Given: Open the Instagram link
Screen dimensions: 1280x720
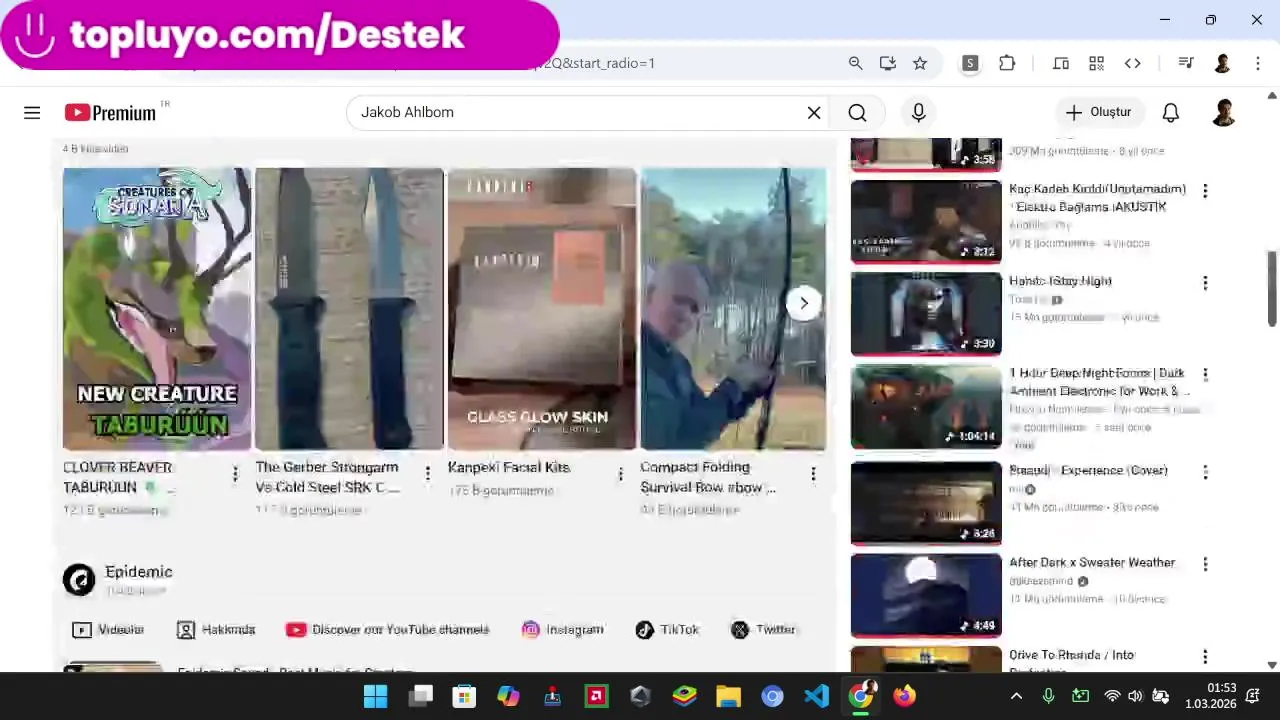Looking at the screenshot, I should click(x=562, y=630).
